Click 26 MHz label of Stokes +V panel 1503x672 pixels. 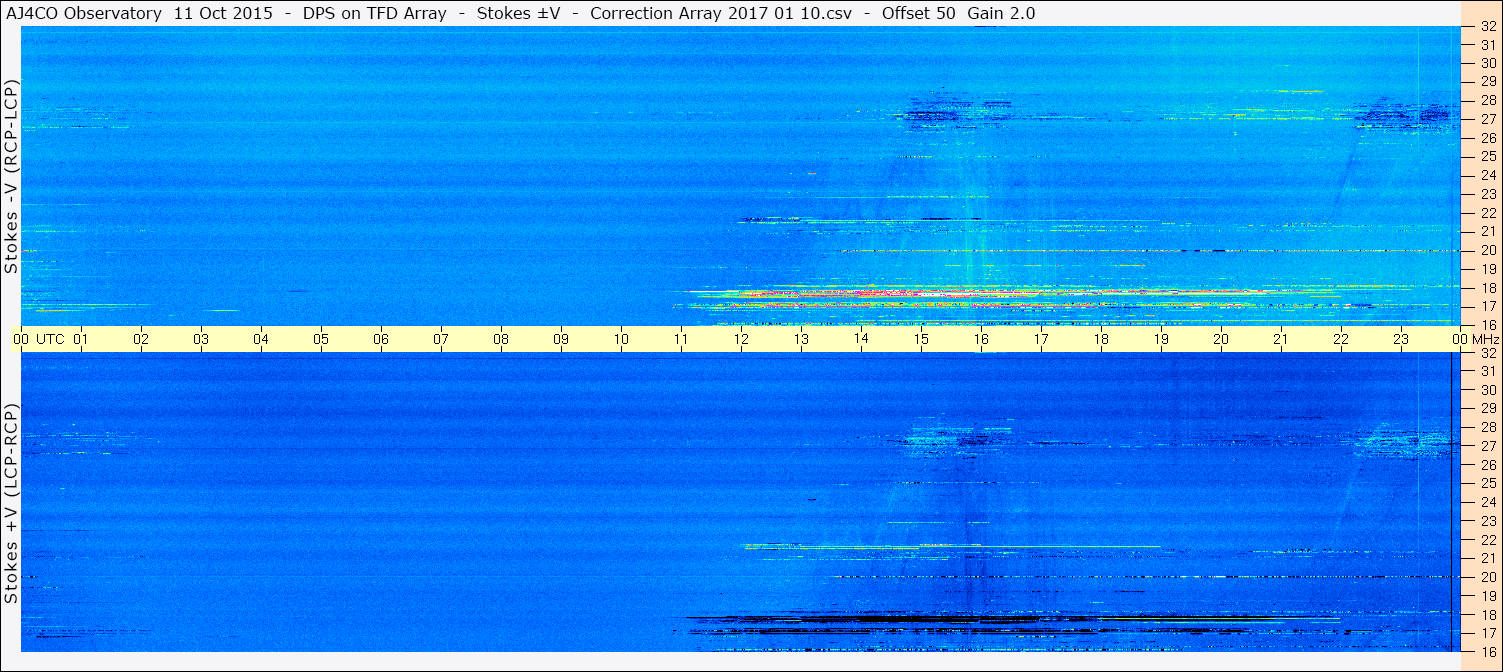(1488, 465)
